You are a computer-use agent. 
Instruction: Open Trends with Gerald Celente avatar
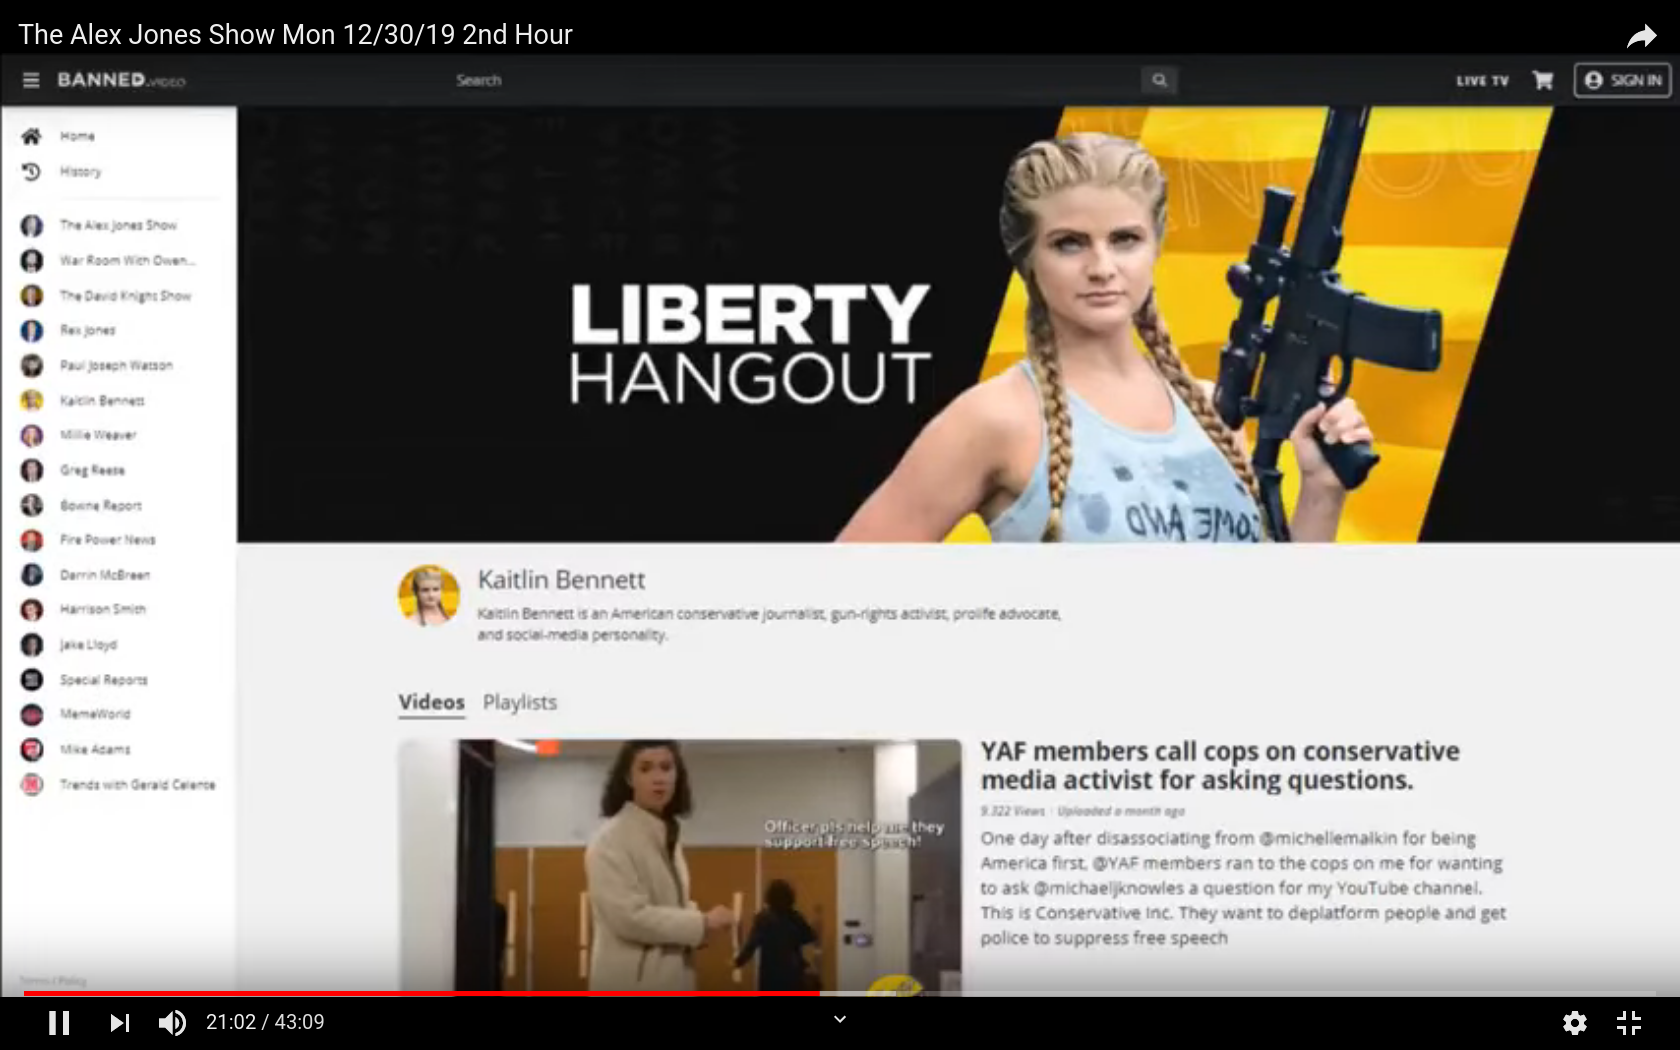pos(32,784)
